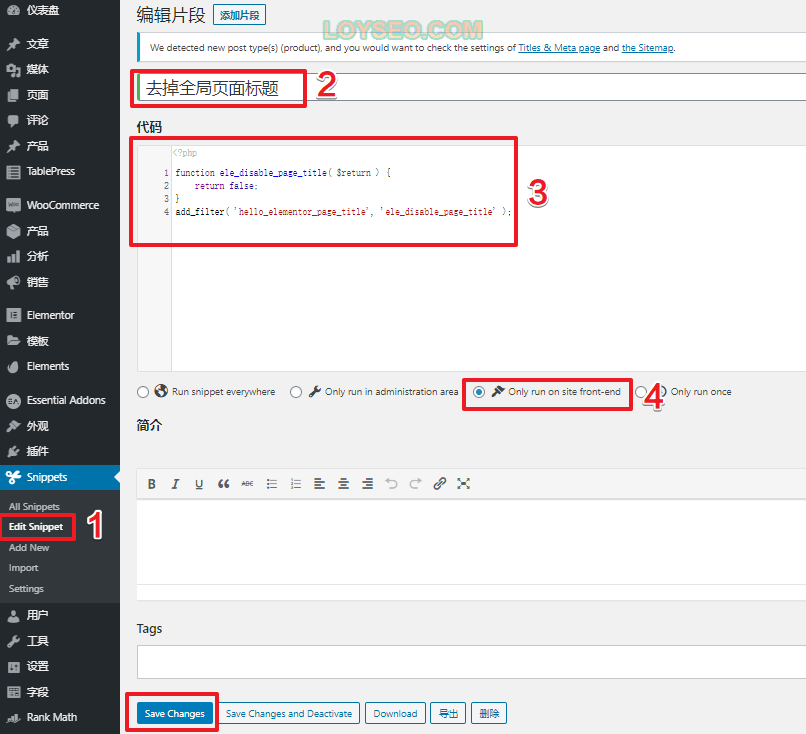The width and height of the screenshot is (806, 734).
Task: Click the add_filter line in code
Action: coord(343,211)
